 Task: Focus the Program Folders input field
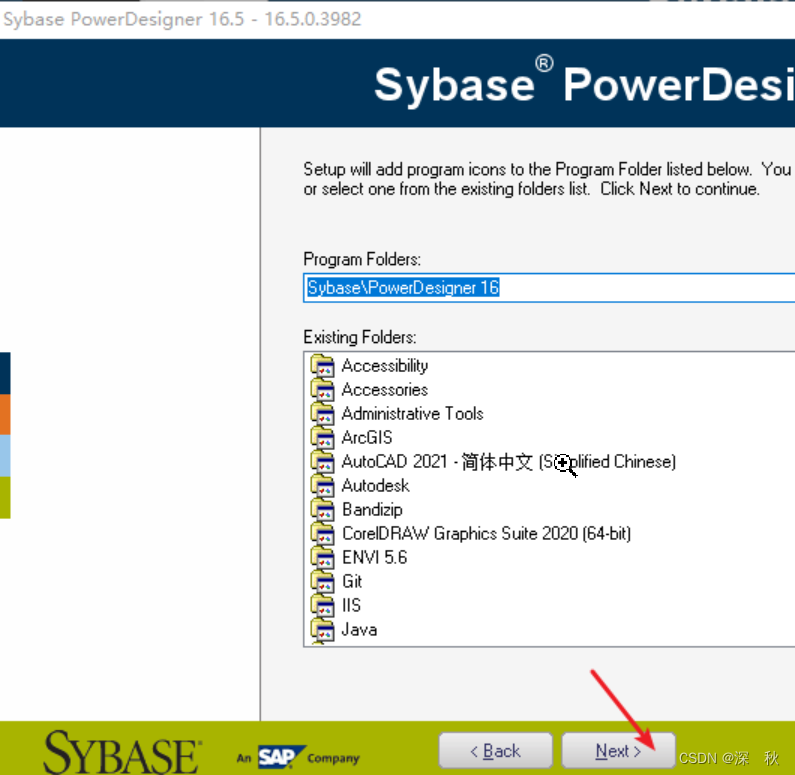click(x=549, y=287)
